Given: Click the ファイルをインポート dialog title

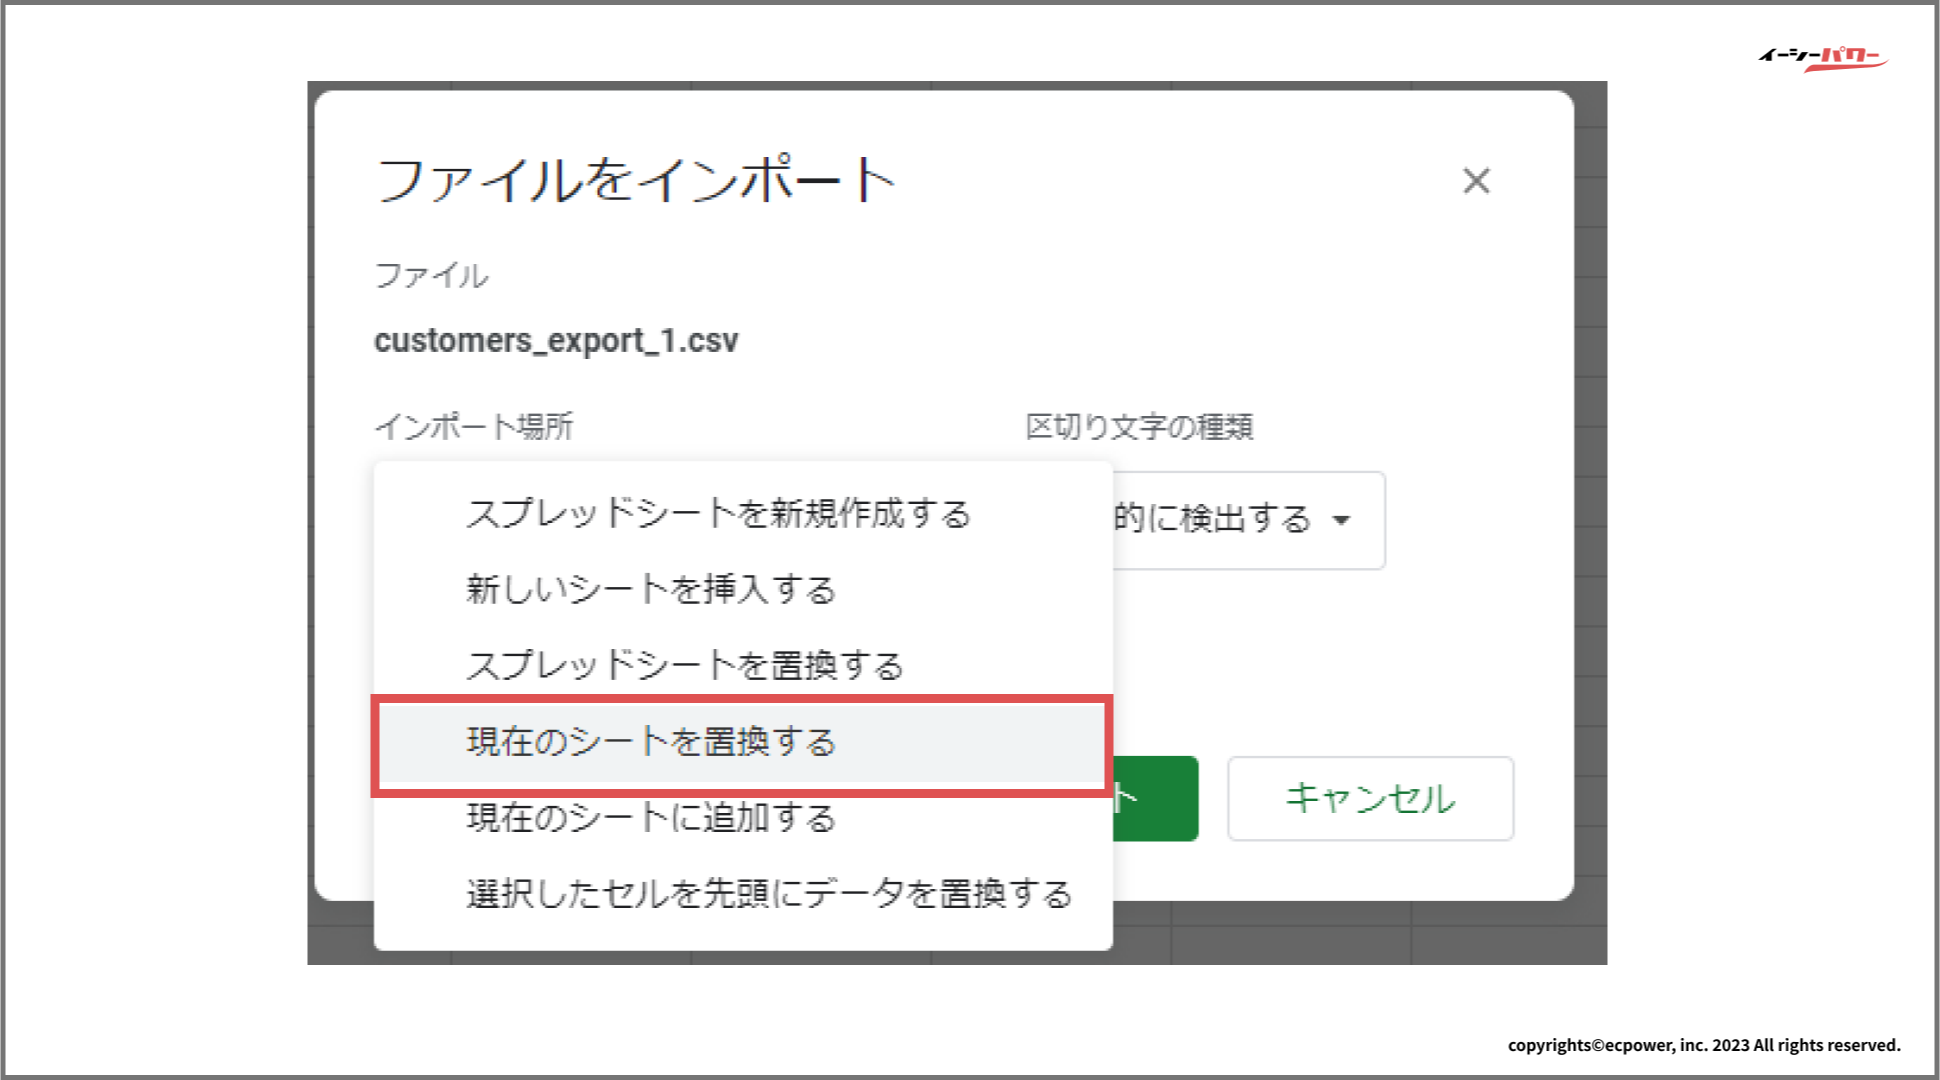Looking at the screenshot, I should [x=635, y=181].
